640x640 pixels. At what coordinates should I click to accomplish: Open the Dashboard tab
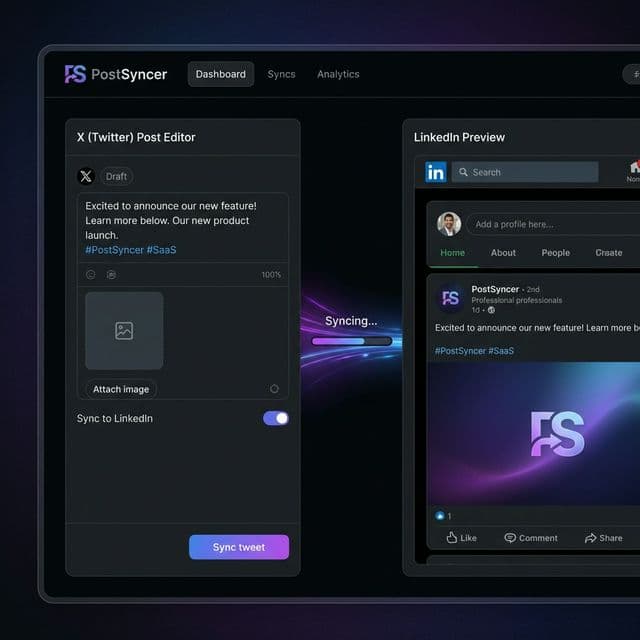(x=221, y=74)
